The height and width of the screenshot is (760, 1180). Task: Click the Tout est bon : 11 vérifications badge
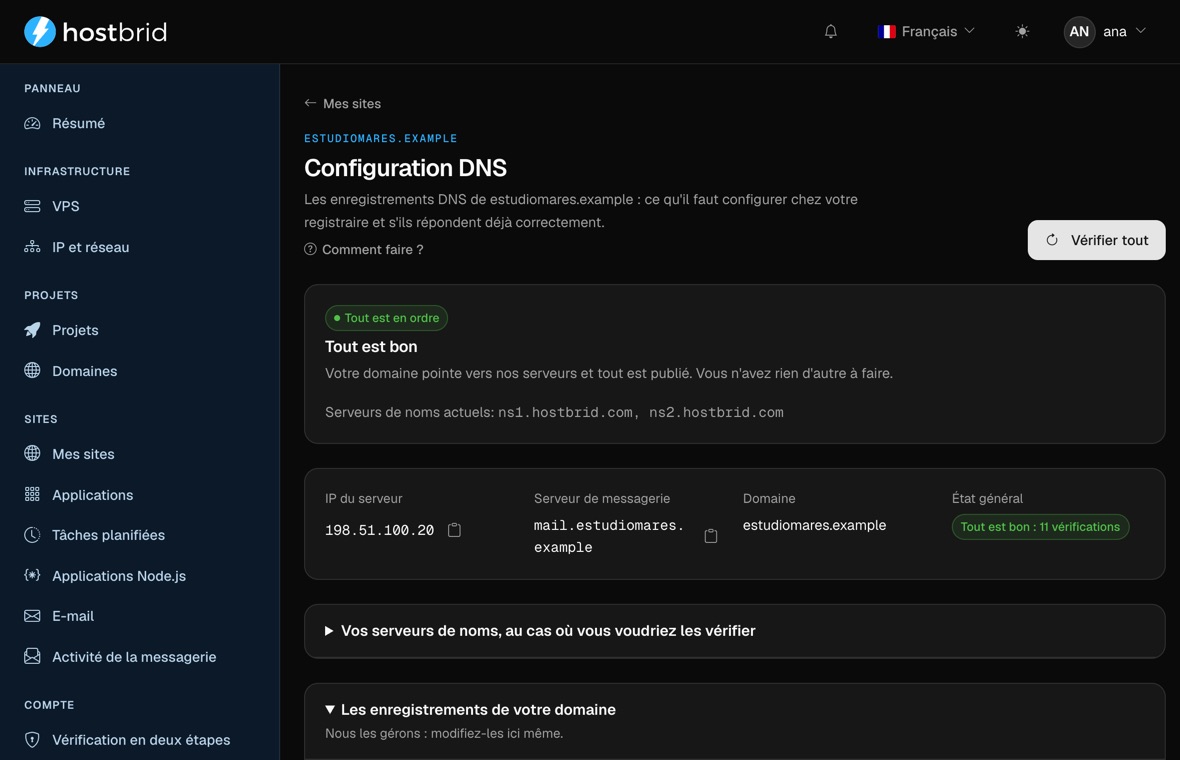(x=1040, y=527)
